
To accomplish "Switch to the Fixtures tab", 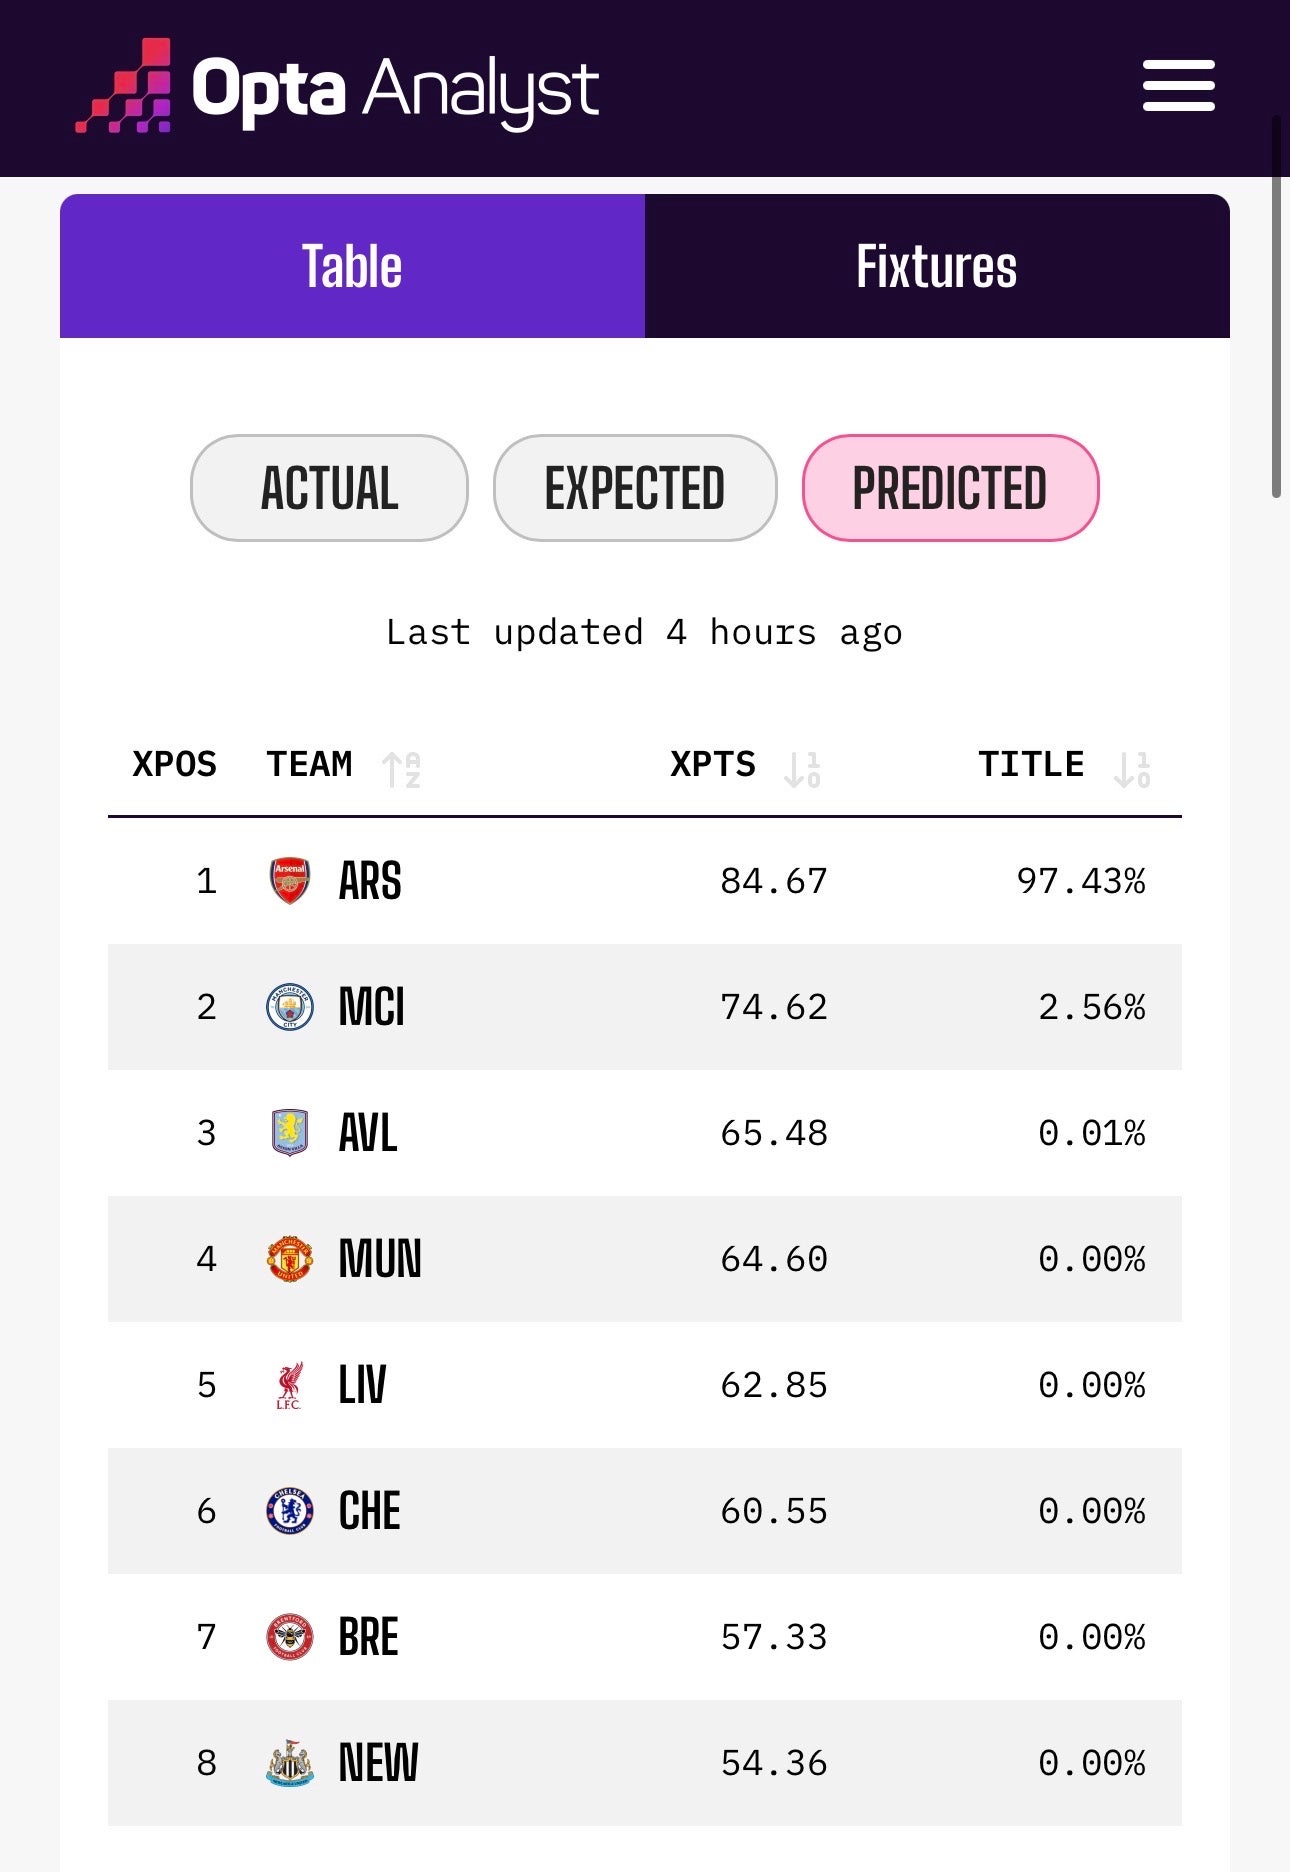I will pos(937,266).
